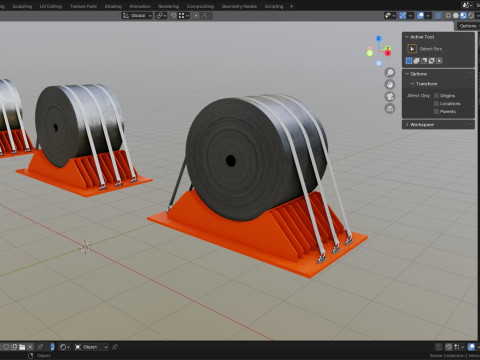Click the red X axis gizmo handle
This screenshot has width=480, height=360.
coord(388,53)
